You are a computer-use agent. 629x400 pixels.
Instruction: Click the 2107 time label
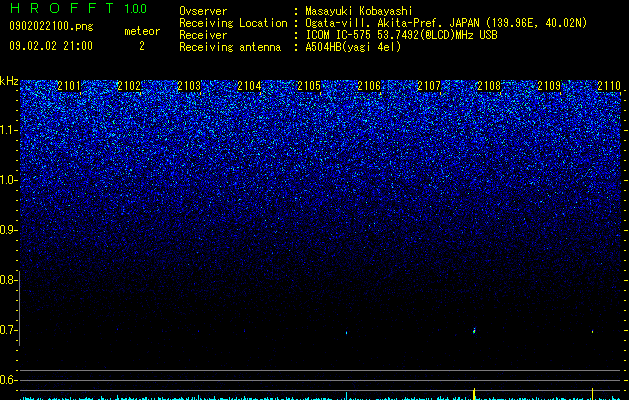click(x=429, y=86)
